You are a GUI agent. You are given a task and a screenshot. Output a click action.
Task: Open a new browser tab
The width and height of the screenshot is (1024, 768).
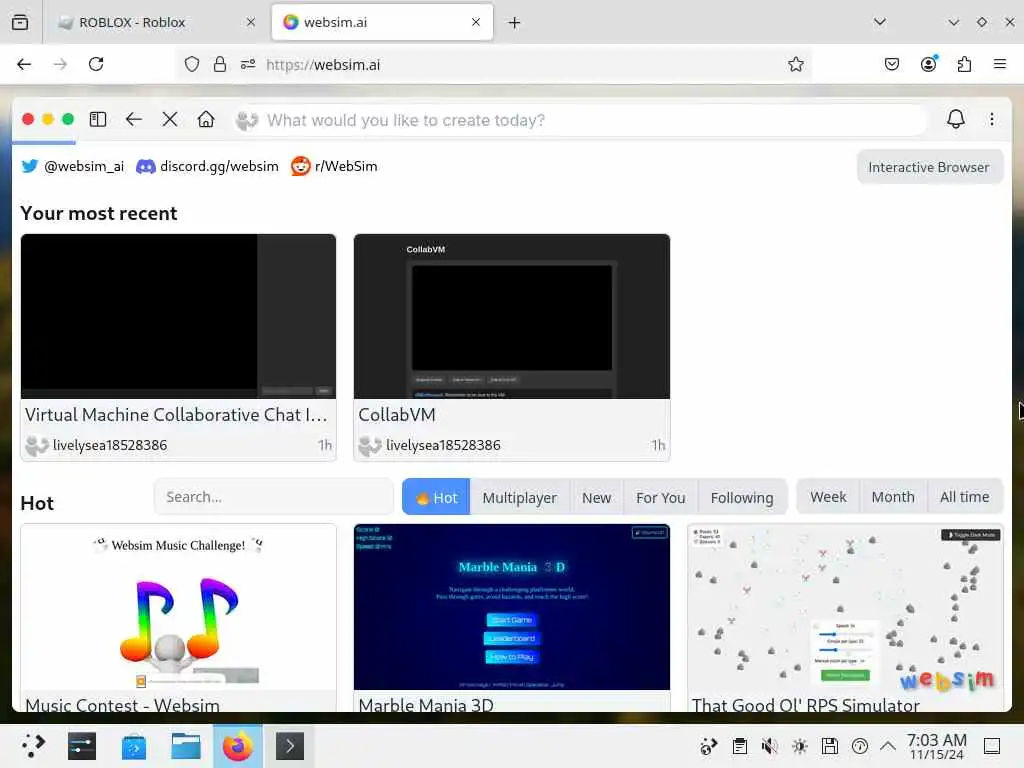515,23
